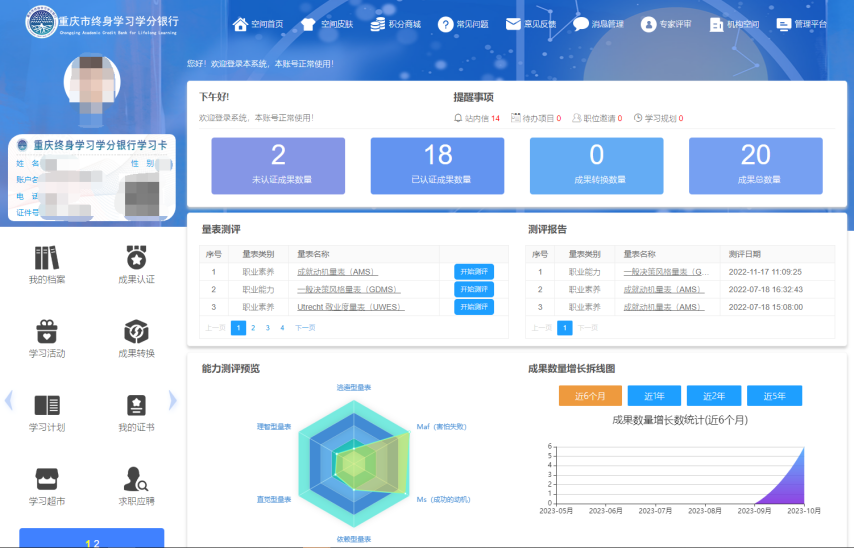Screen dimensions: 854x548
Task: Open 学习活动 gift icon
Action: point(47,331)
